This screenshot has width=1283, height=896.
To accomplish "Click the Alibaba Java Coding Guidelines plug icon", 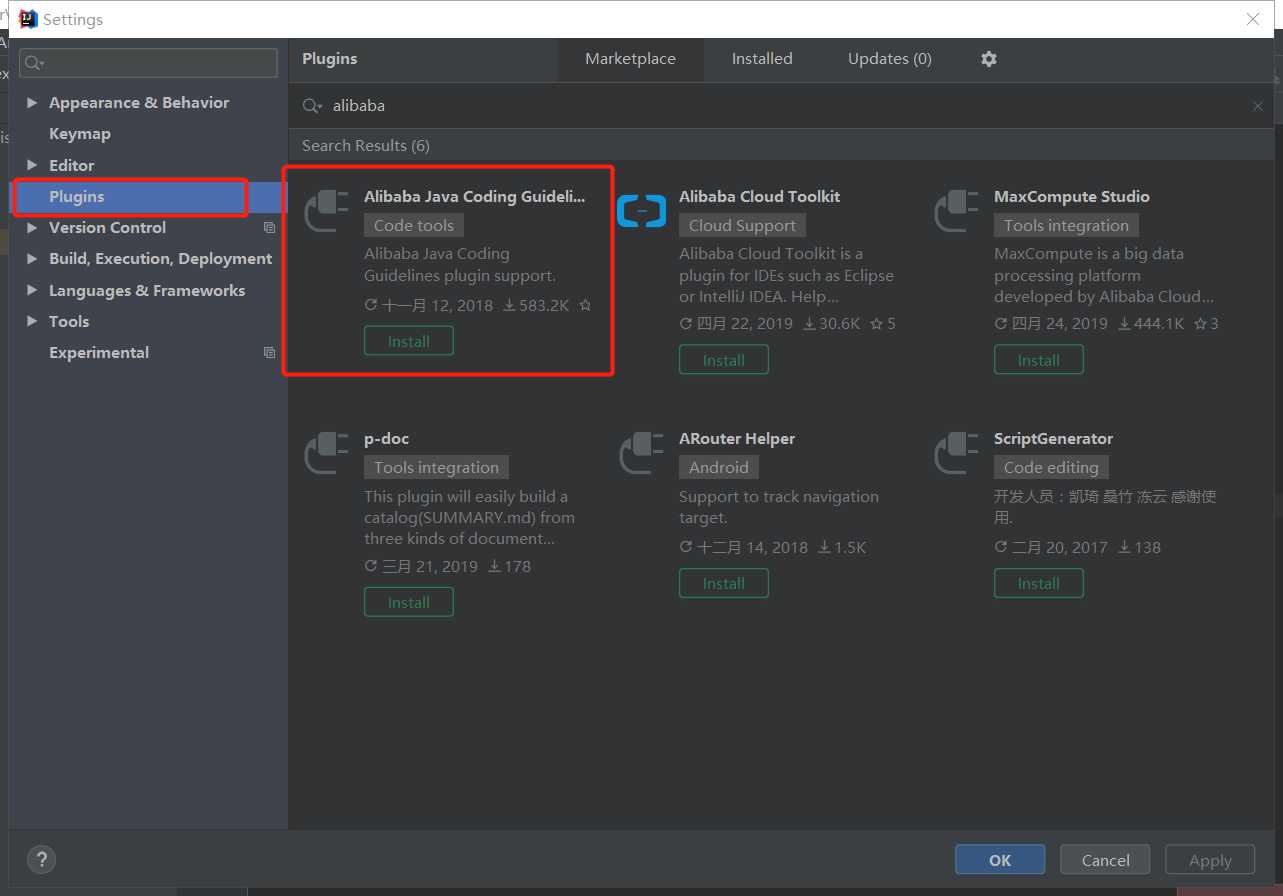I will (x=326, y=211).
